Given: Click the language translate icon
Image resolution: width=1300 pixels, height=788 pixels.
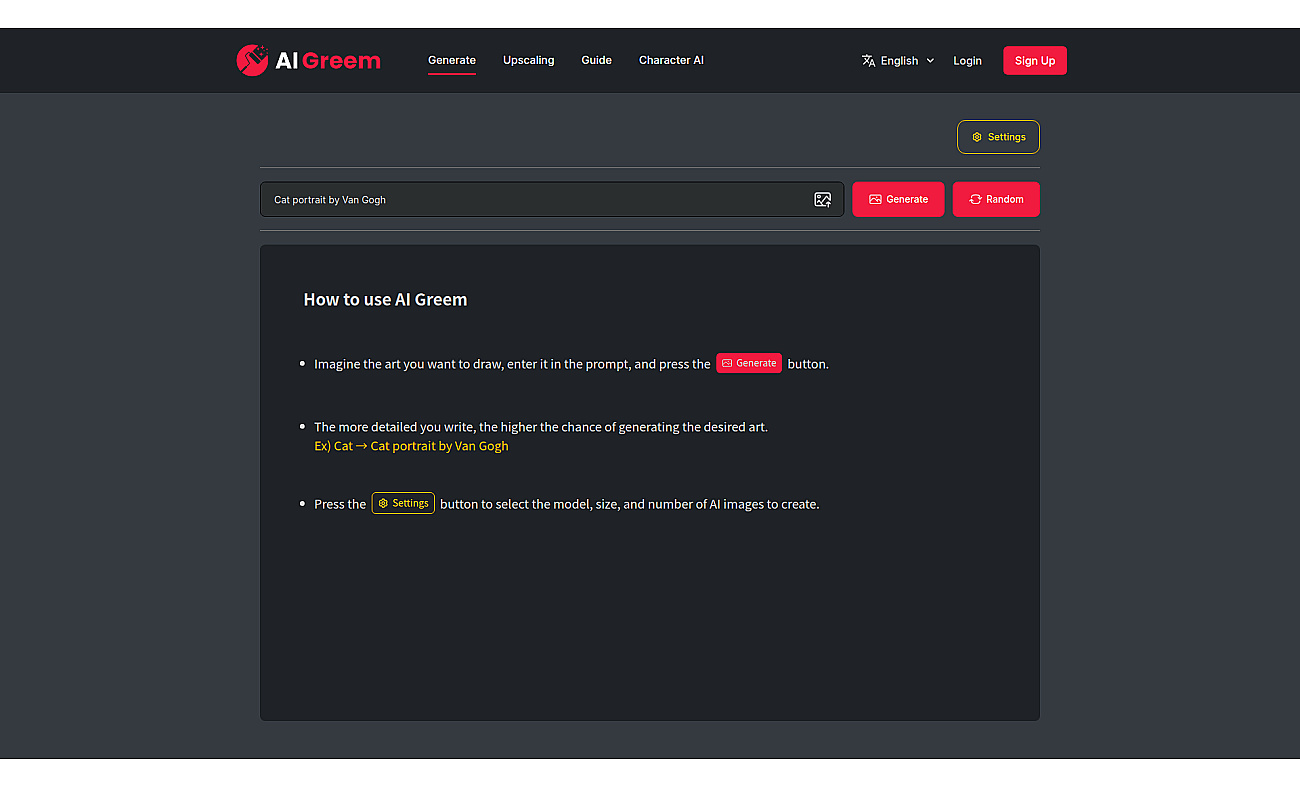Looking at the screenshot, I should click(868, 60).
